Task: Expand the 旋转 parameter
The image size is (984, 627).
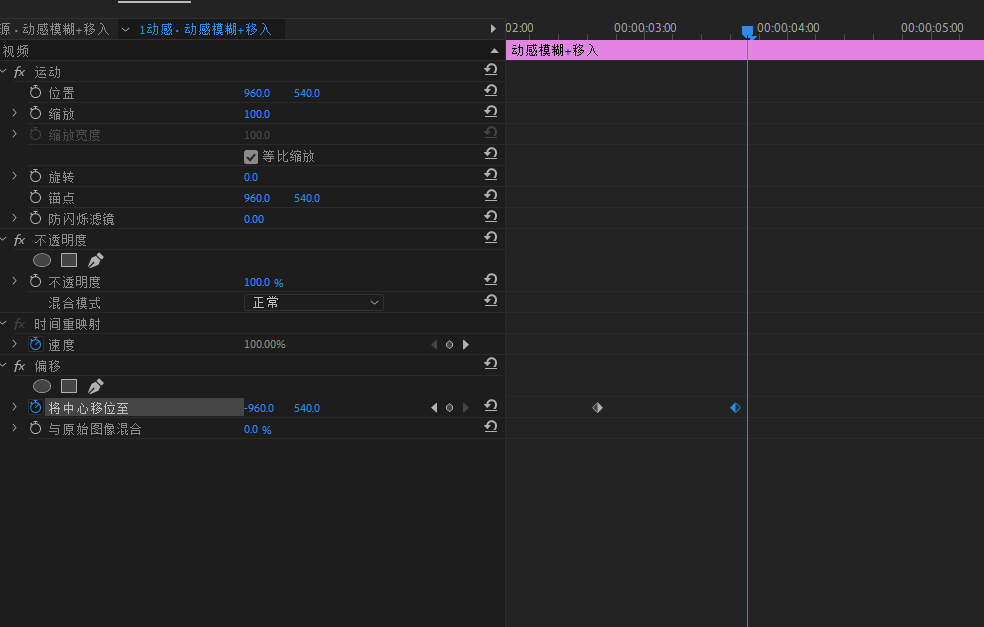Action: tap(14, 177)
